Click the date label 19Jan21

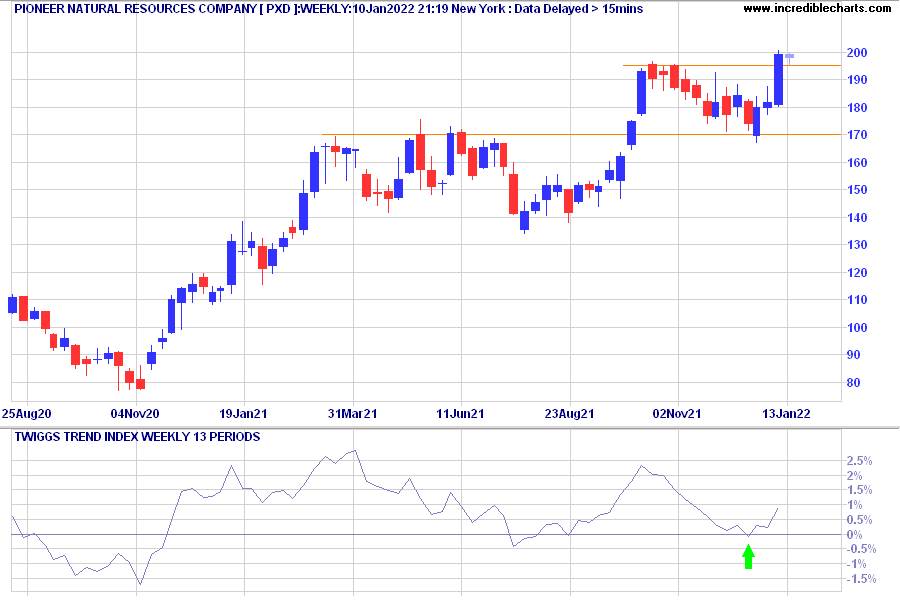[x=243, y=413]
